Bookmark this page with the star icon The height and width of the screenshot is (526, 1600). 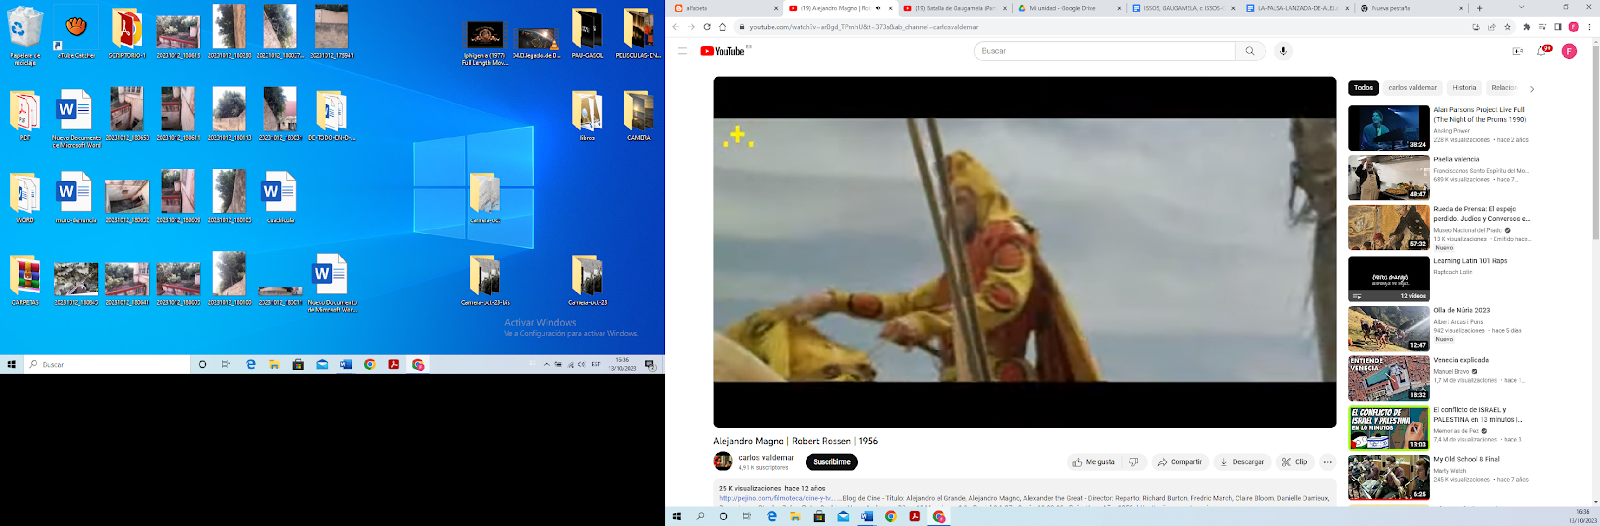tap(1508, 27)
